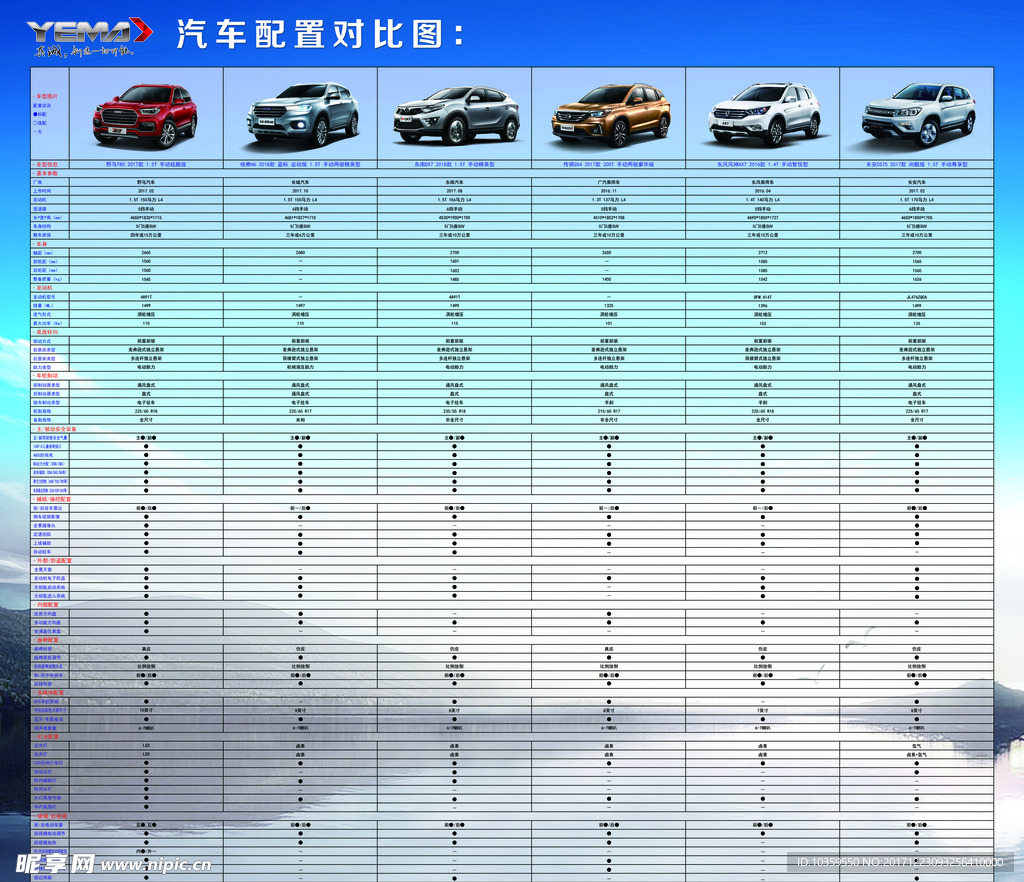
Task: Click the 车型信息 row label
Action: (x=46, y=165)
